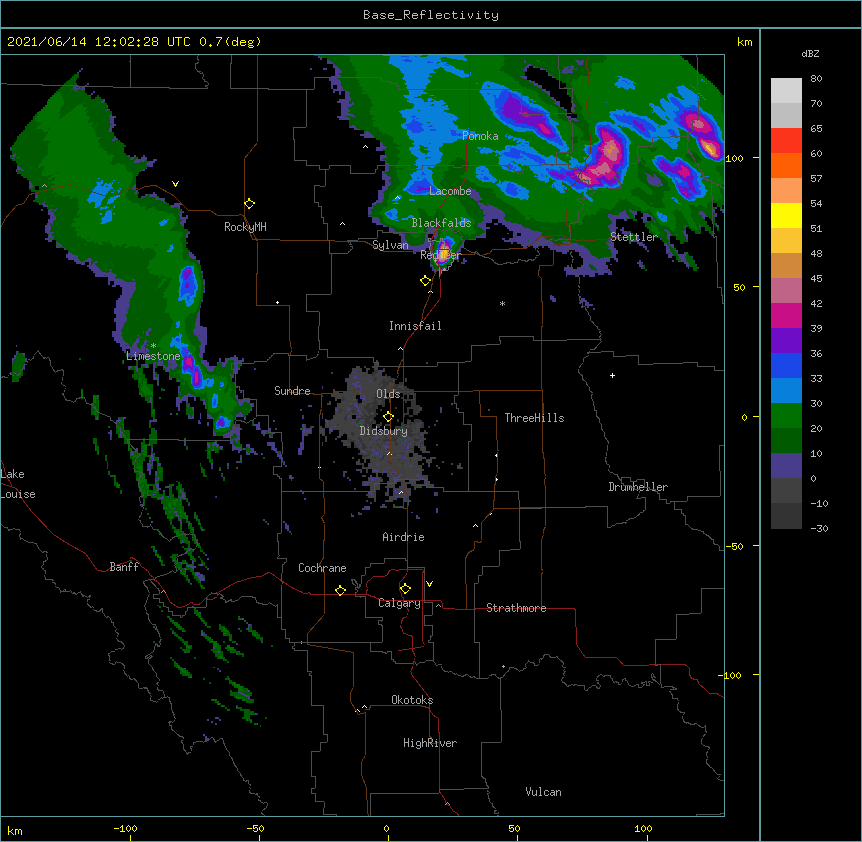Click the RedDeer label
The height and width of the screenshot is (842, 862).
tap(441, 255)
